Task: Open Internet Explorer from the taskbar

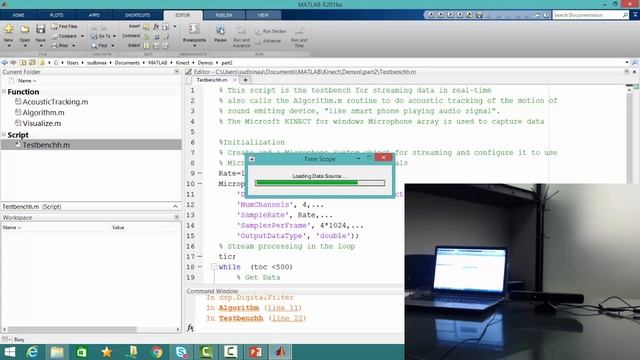Action: pos(32,352)
